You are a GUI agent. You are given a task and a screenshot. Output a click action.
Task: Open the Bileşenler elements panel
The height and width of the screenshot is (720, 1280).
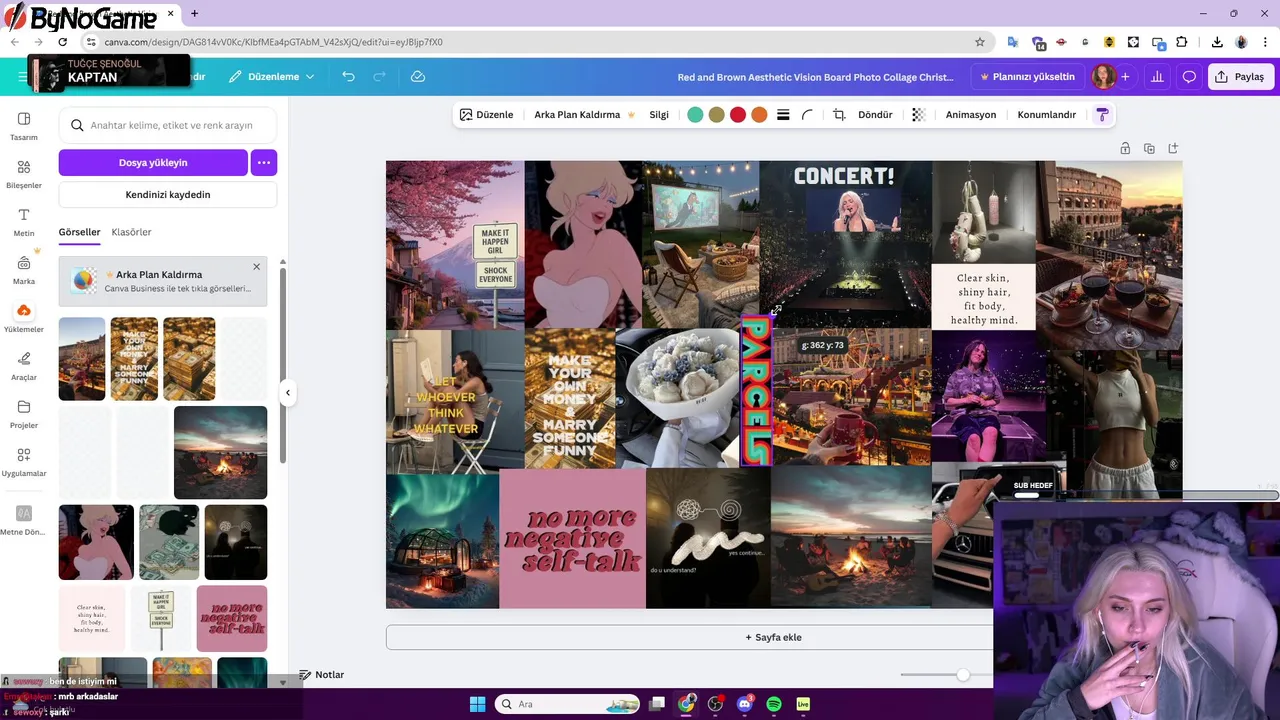pos(24,174)
